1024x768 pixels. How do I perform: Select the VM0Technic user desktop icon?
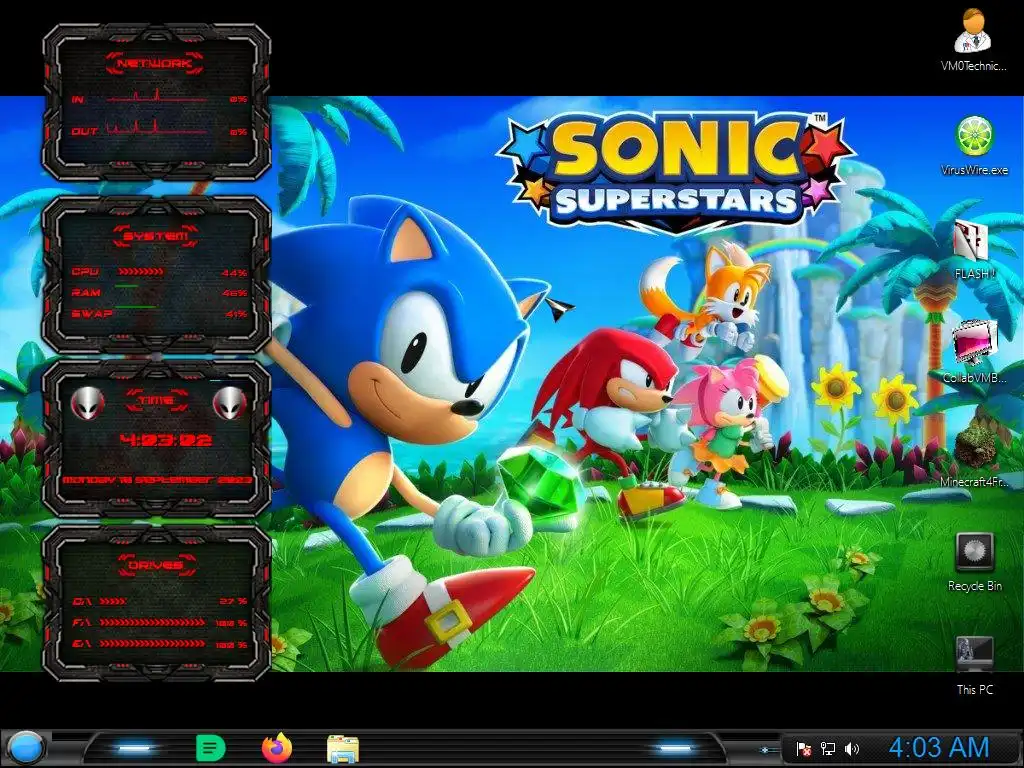click(x=973, y=39)
